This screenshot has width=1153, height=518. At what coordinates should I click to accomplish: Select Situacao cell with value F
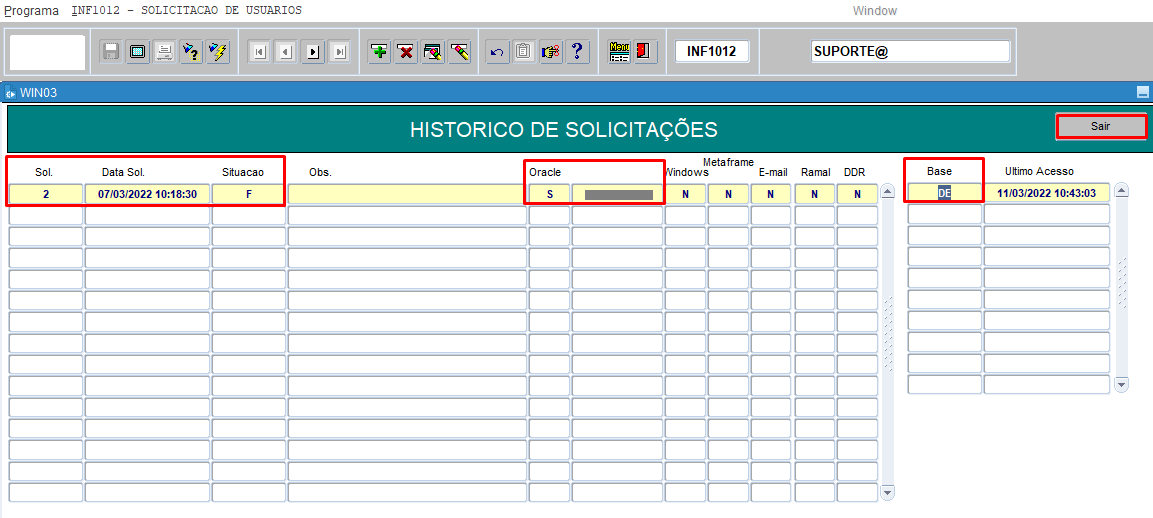[x=249, y=194]
